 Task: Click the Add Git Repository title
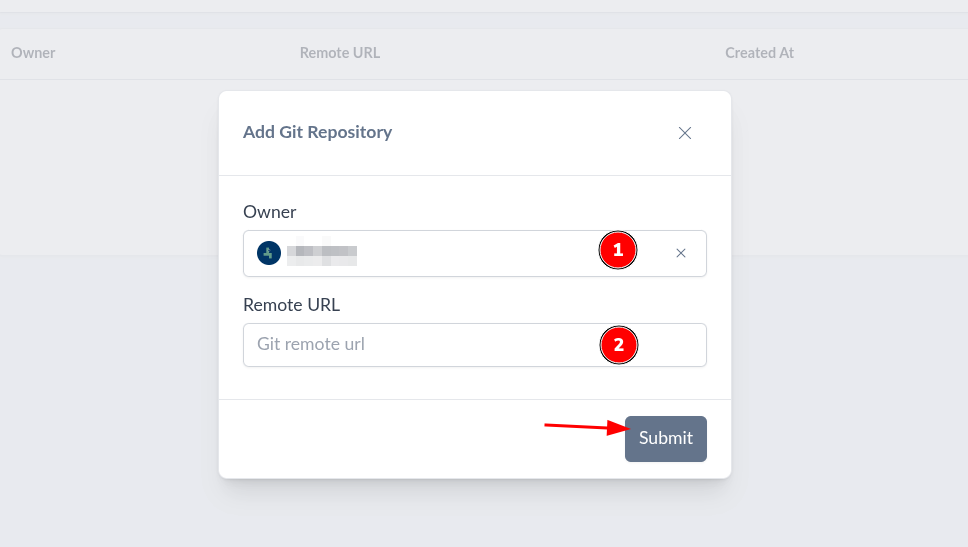click(x=317, y=132)
